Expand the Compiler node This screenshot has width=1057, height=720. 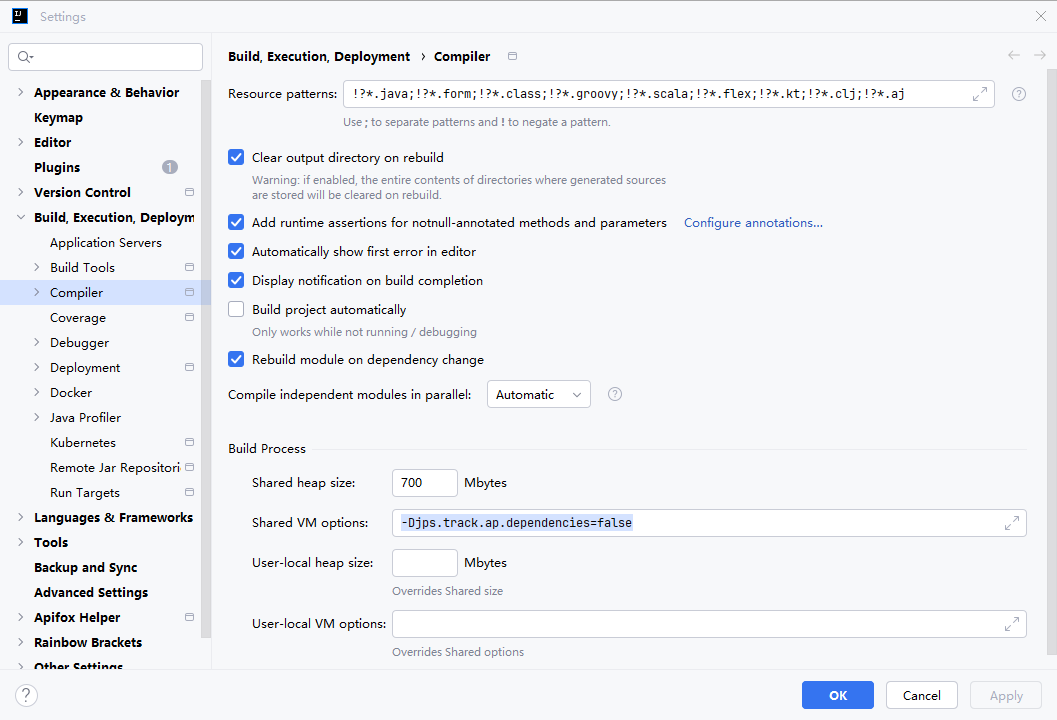[36, 293]
